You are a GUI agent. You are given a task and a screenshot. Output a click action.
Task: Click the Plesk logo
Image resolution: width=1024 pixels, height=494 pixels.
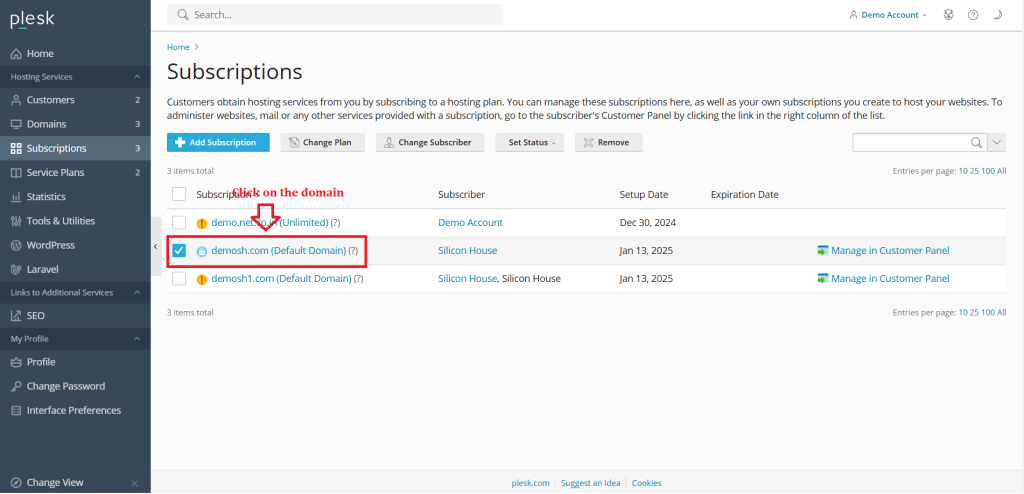32,20
